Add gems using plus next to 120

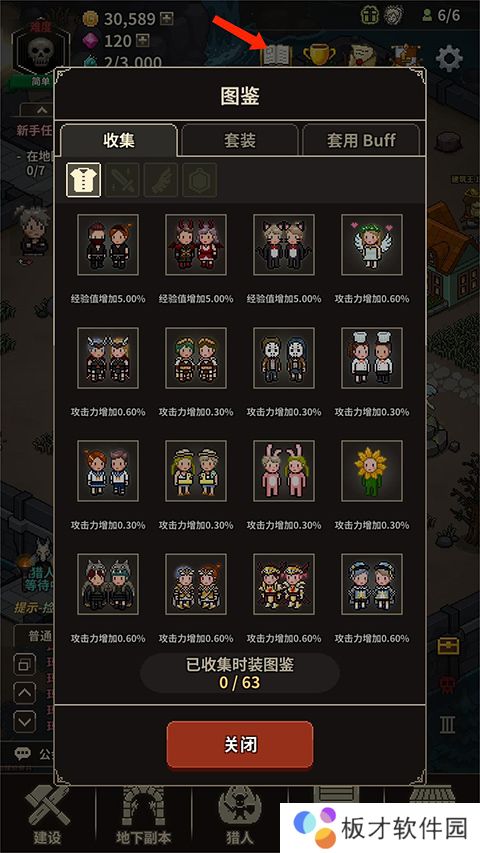click(143, 41)
